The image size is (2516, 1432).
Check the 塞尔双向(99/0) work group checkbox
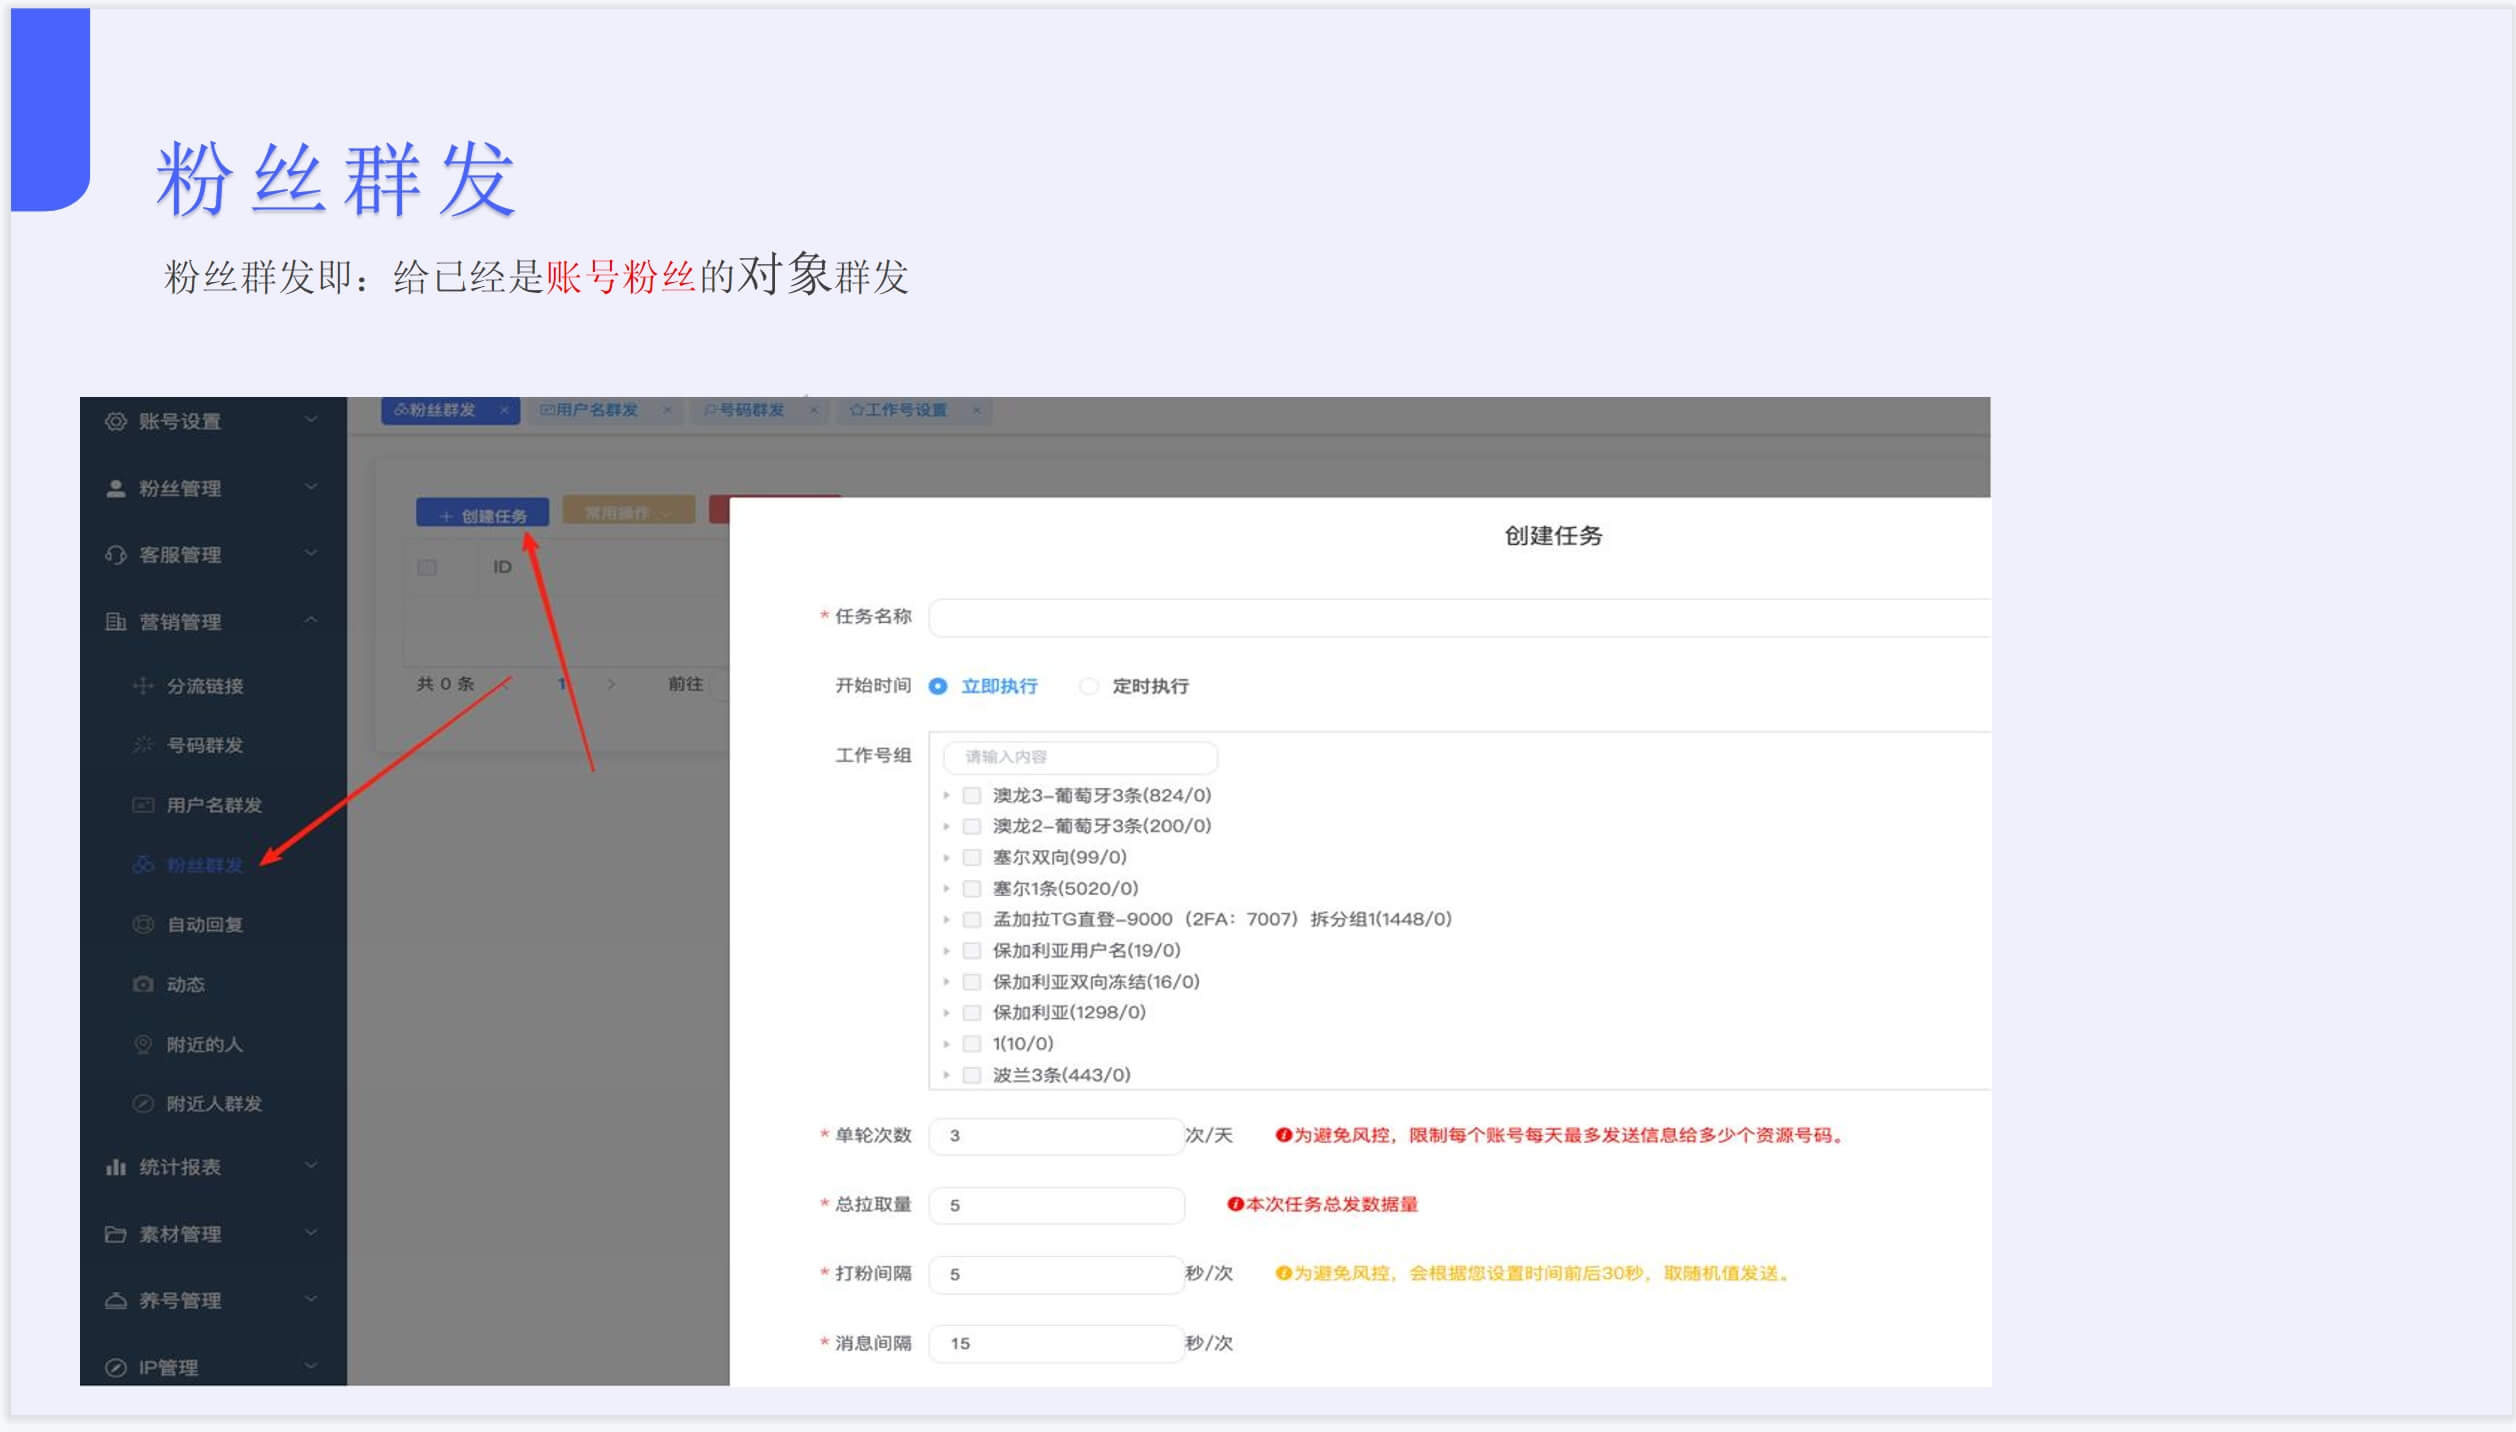tap(970, 857)
